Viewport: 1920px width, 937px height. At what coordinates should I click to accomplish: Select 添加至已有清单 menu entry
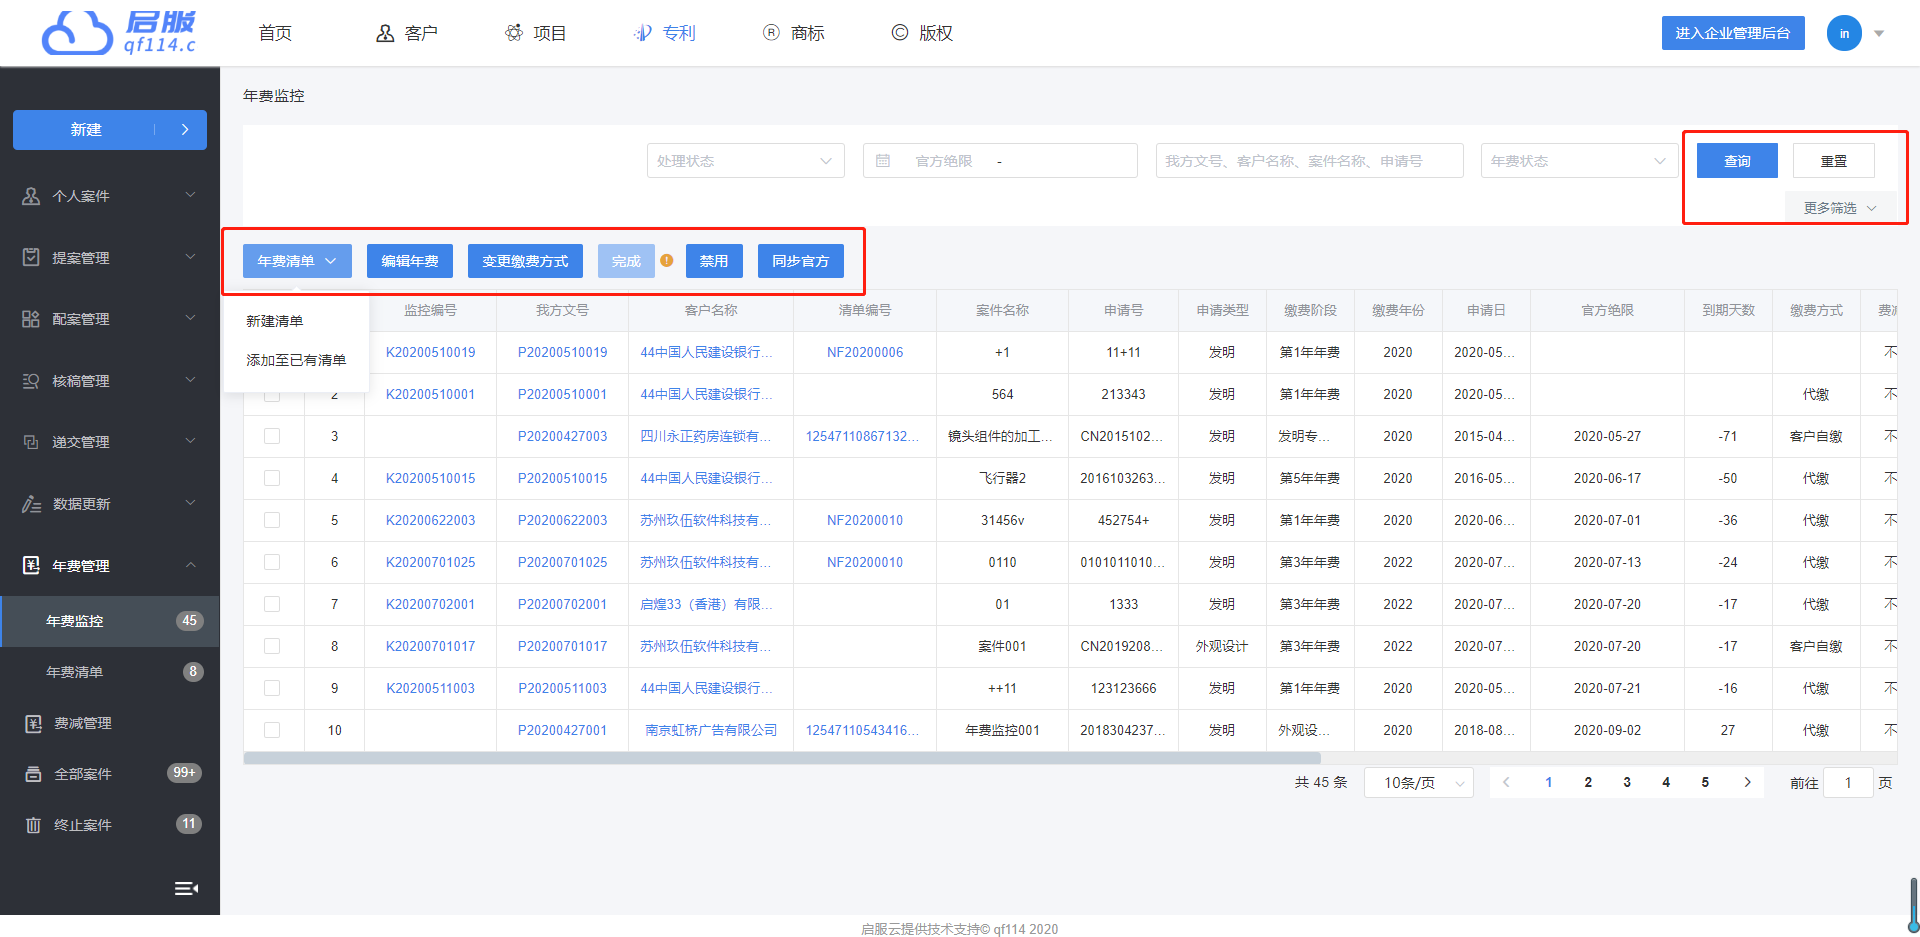pyautogui.click(x=296, y=360)
